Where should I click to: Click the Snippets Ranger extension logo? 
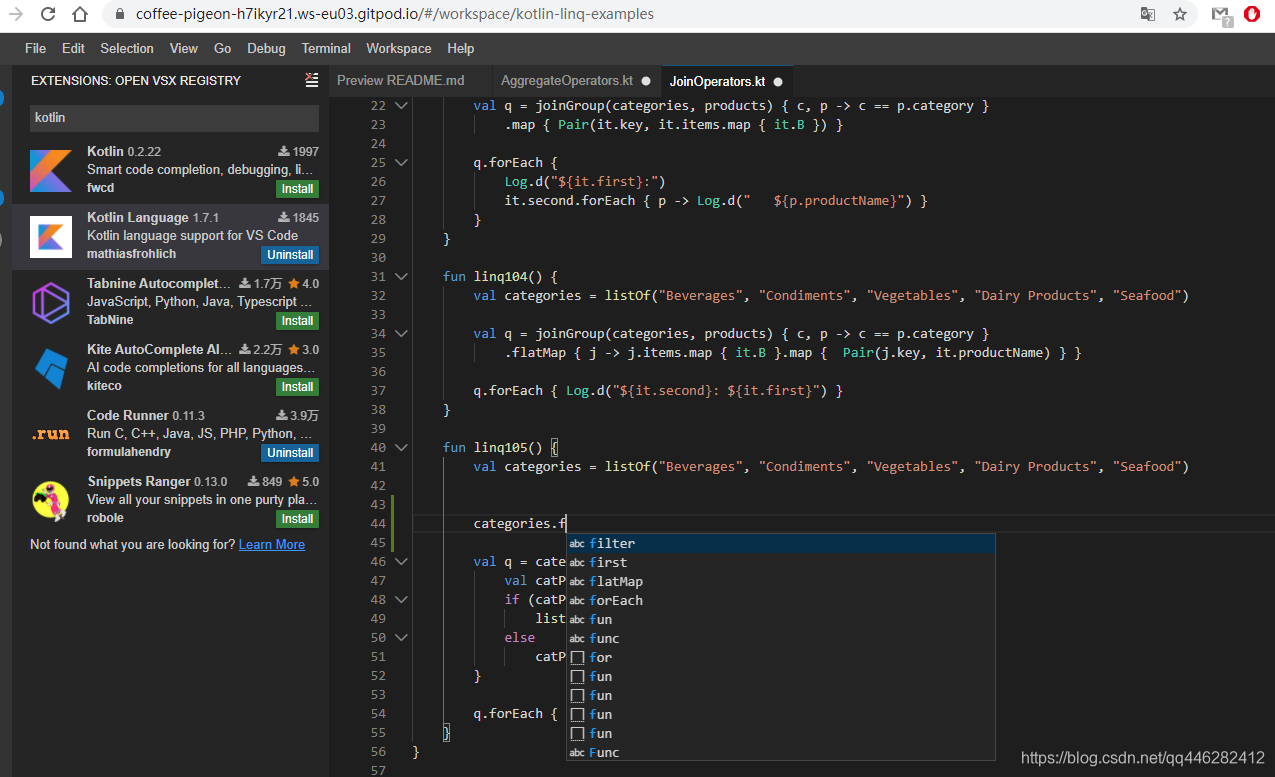click(x=50, y=500)
